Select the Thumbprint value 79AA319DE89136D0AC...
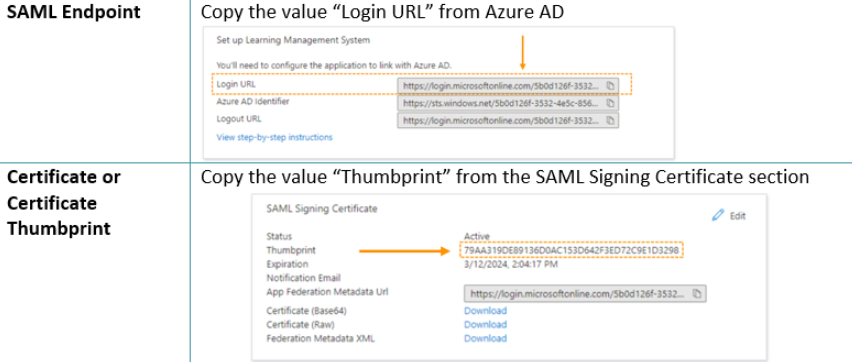The image size is (852, 362). pos(572,250)
